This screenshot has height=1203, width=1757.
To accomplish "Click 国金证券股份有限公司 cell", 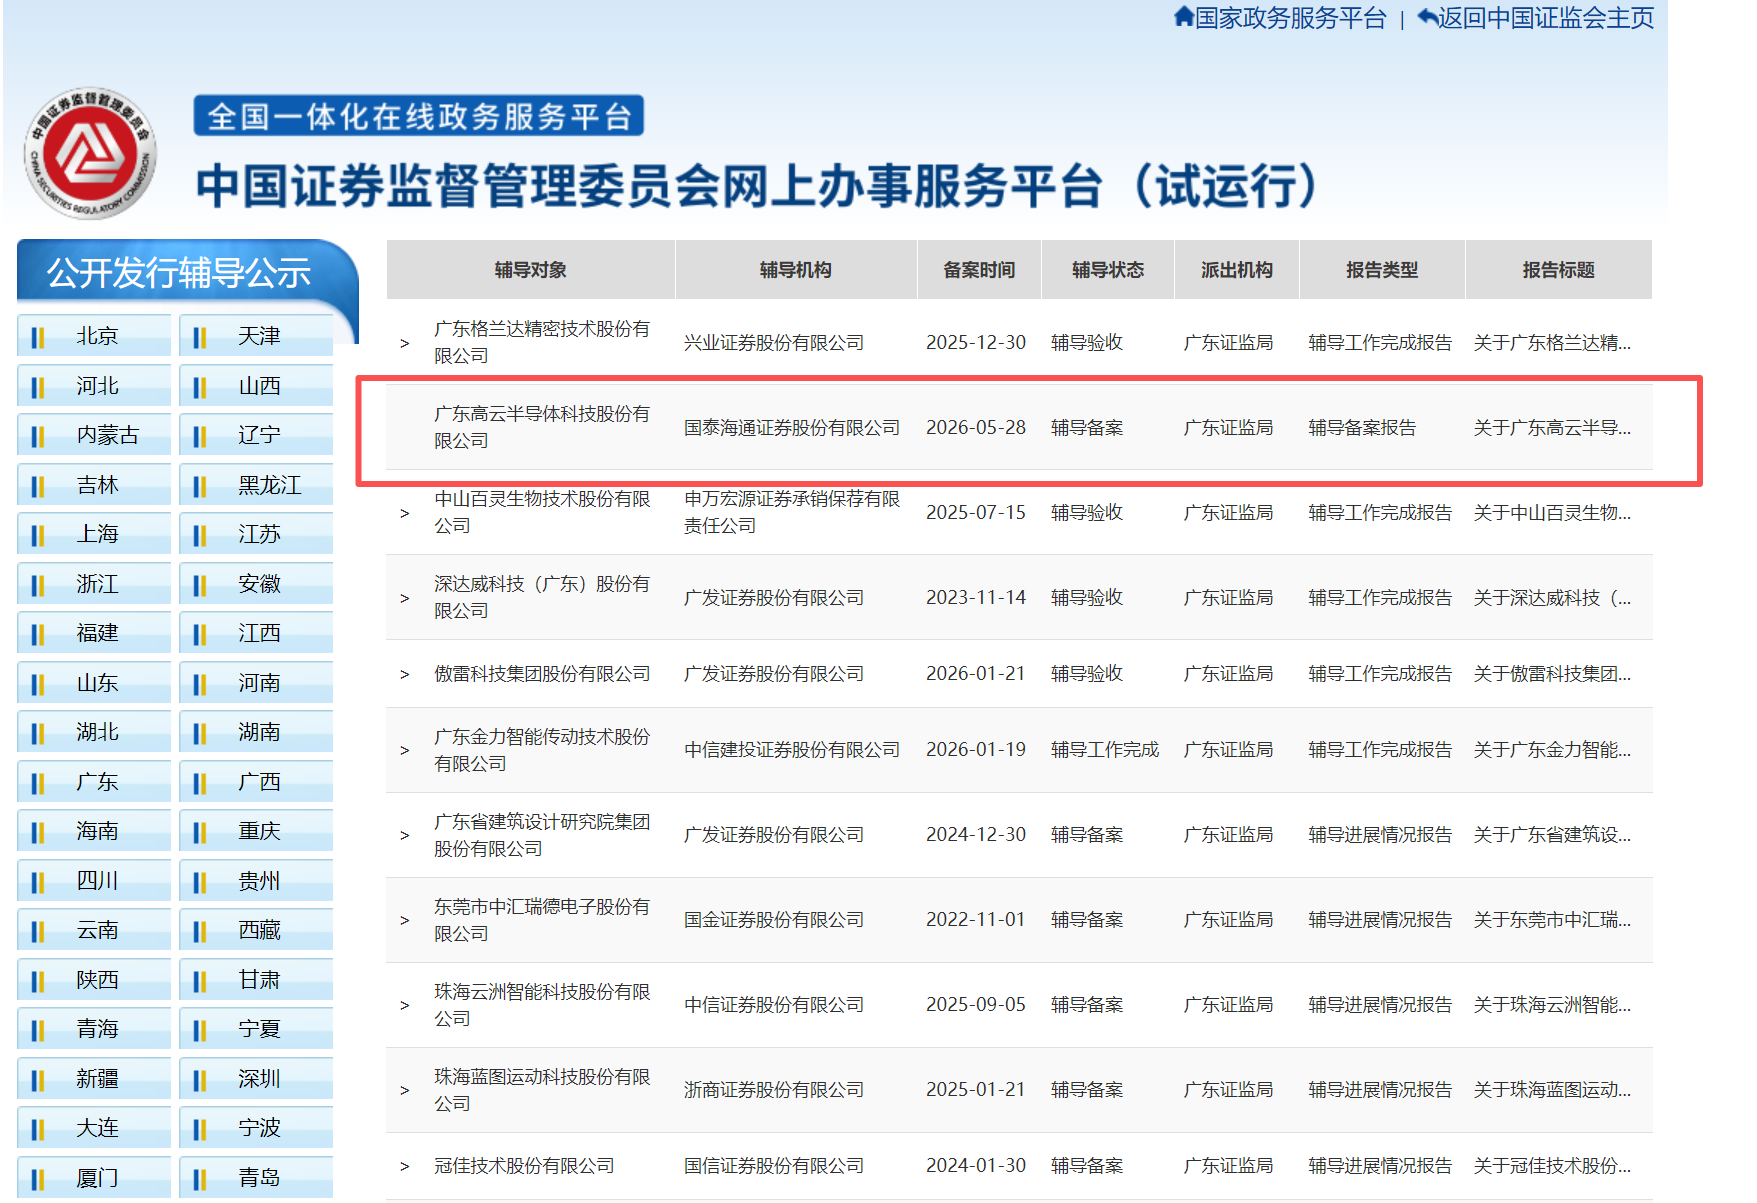I will click(774, 920).
